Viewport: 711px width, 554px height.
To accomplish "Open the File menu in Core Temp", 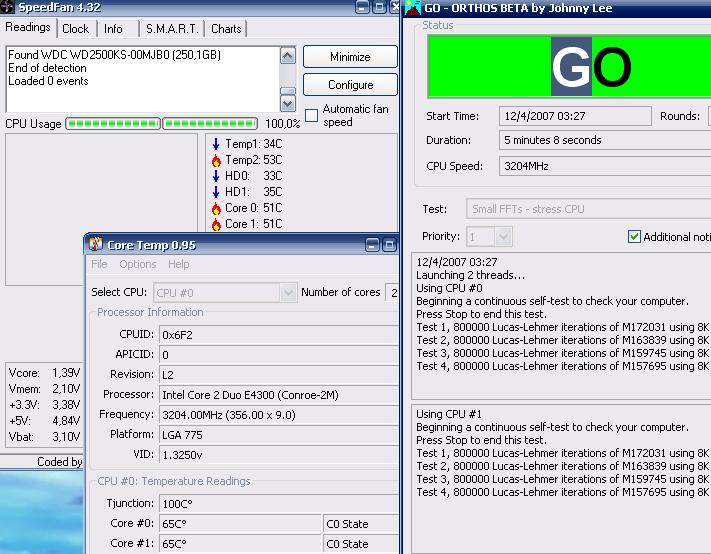I will tap(99, 264).
